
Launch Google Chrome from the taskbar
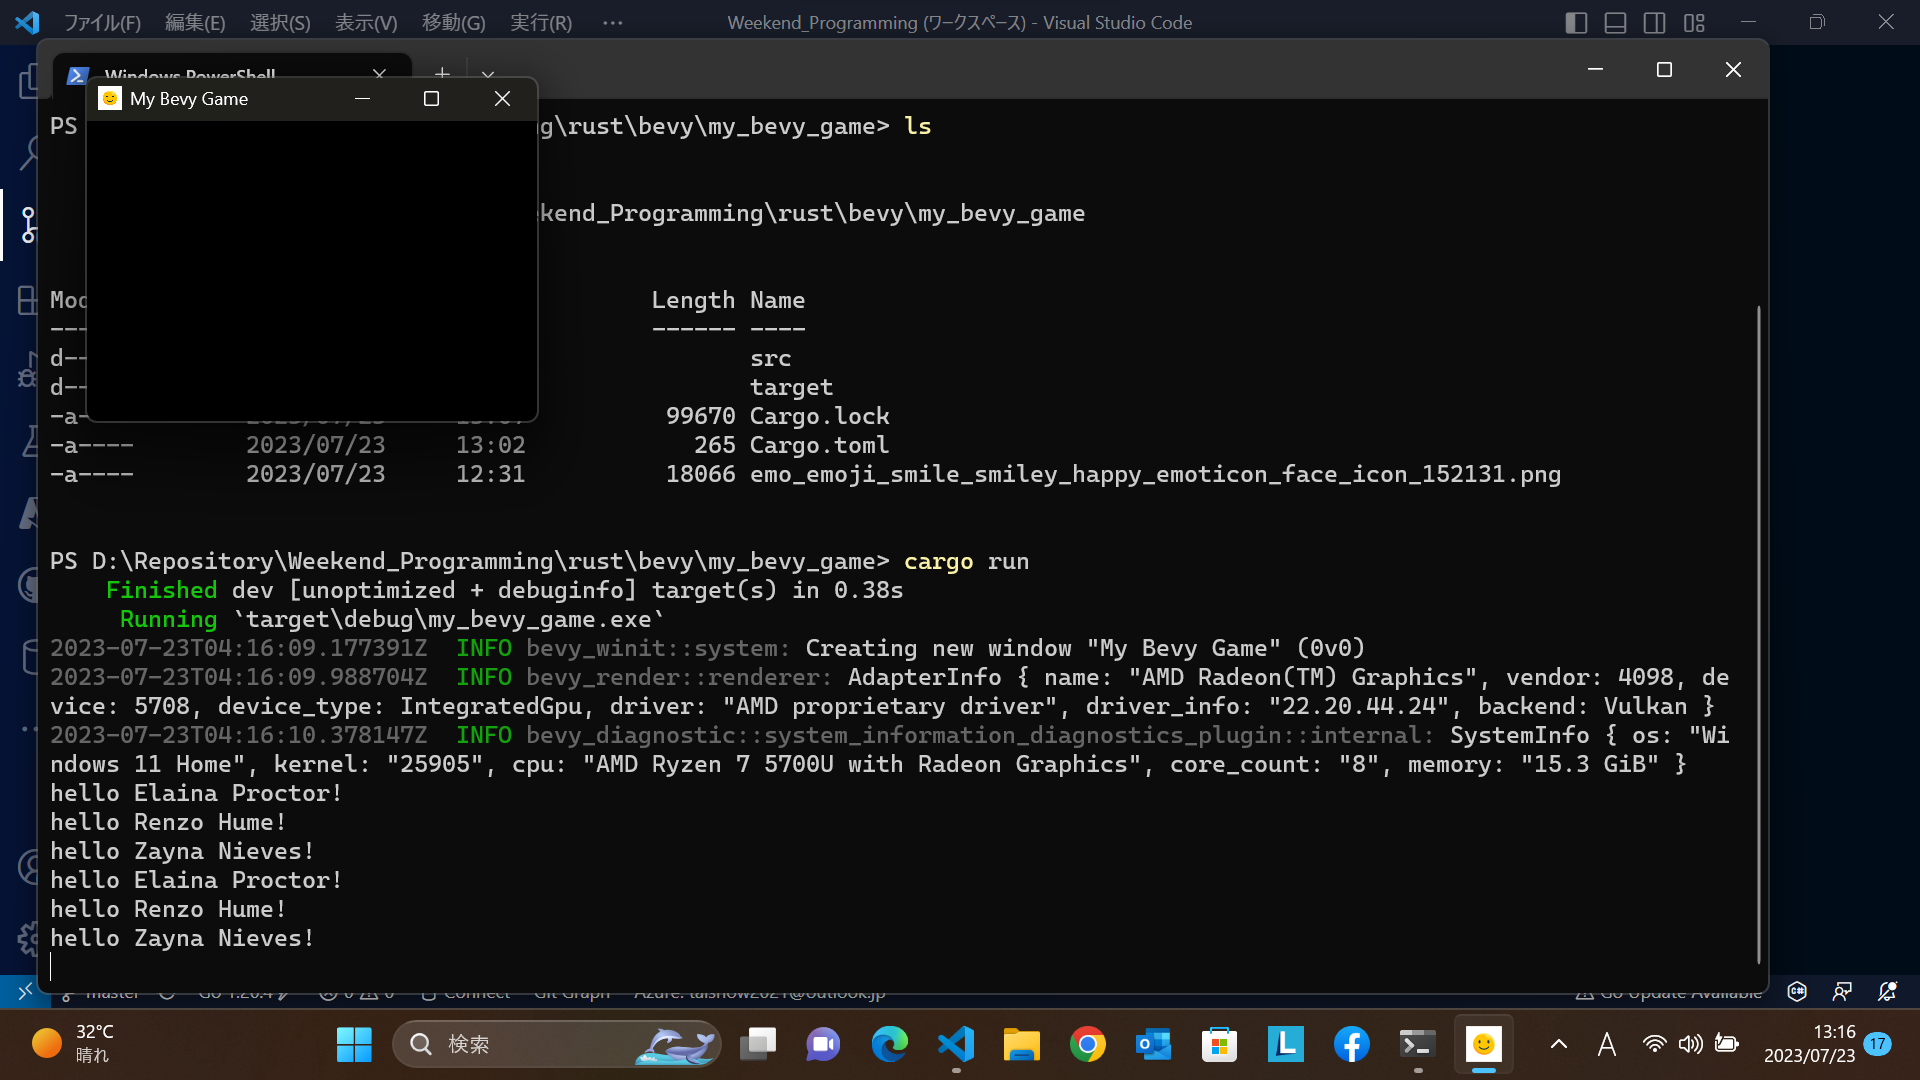(1088, 1044)
